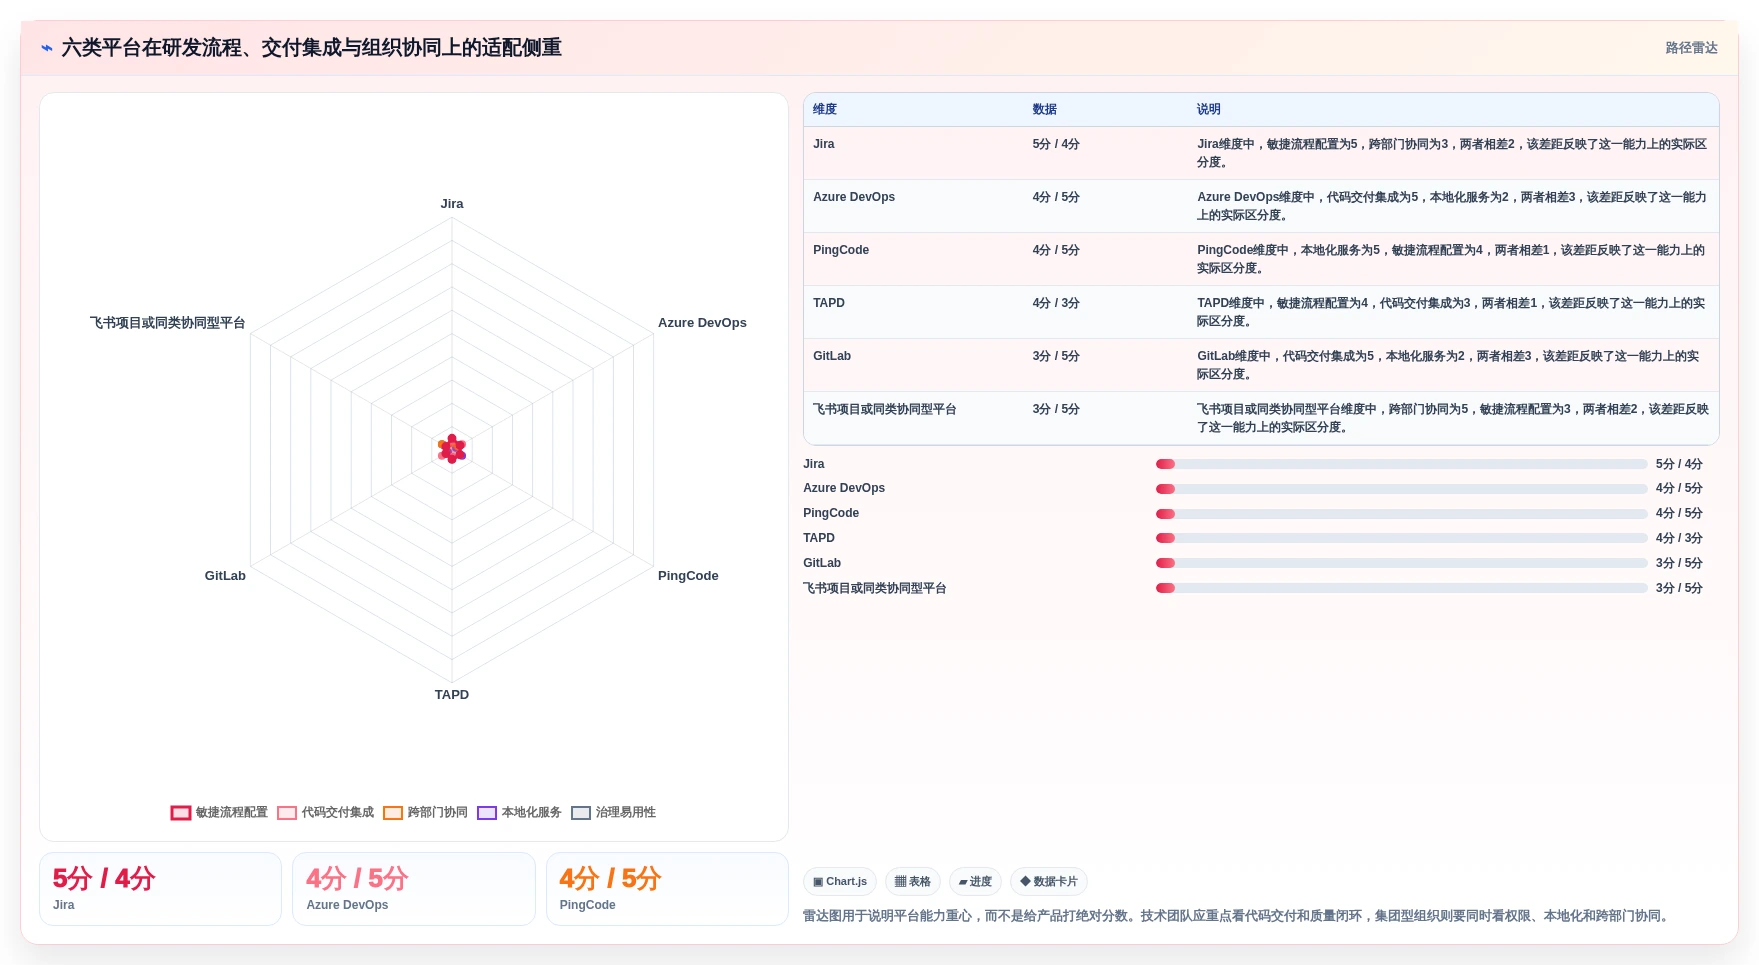Open the Jira 5分 / 4分 summary card

click(160, 889)
